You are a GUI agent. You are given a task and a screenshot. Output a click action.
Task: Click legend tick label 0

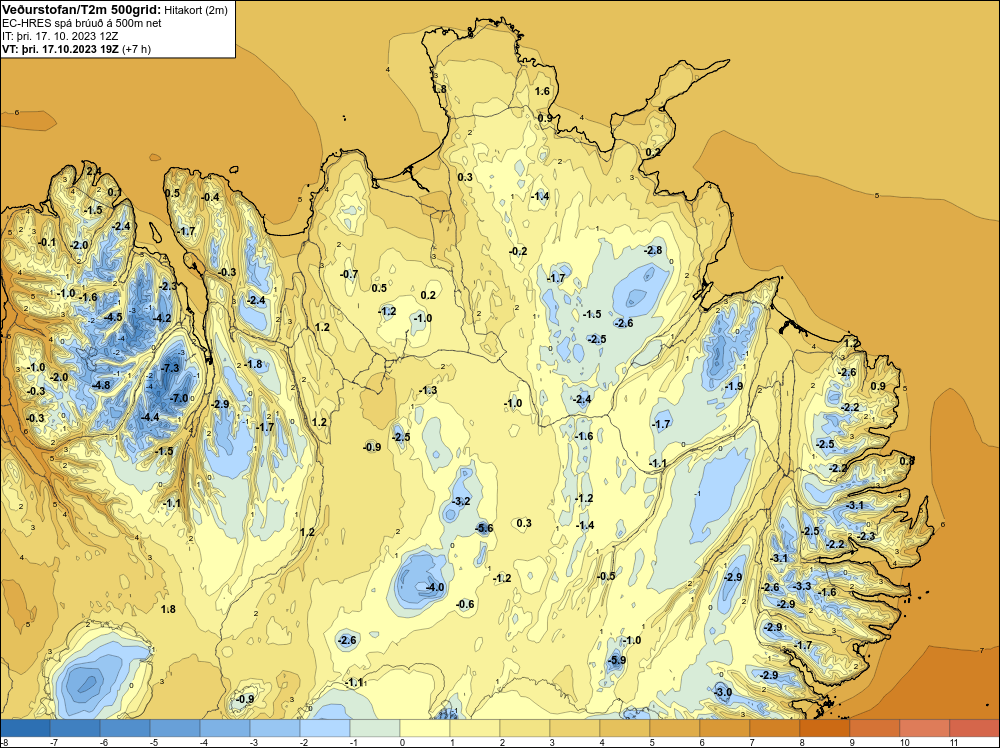[402, 742]
